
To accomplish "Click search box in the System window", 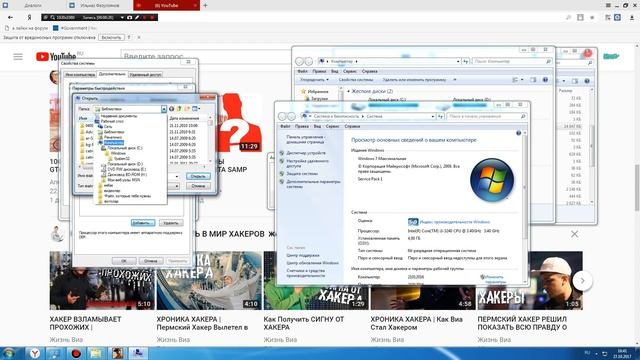I will coord(486,117).
